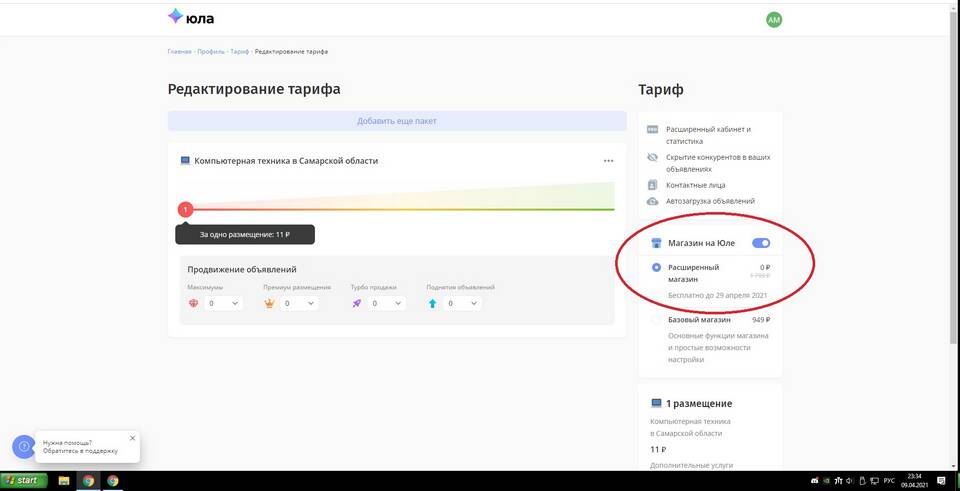
Task: Close the help support popup
Action: (132, 438)
